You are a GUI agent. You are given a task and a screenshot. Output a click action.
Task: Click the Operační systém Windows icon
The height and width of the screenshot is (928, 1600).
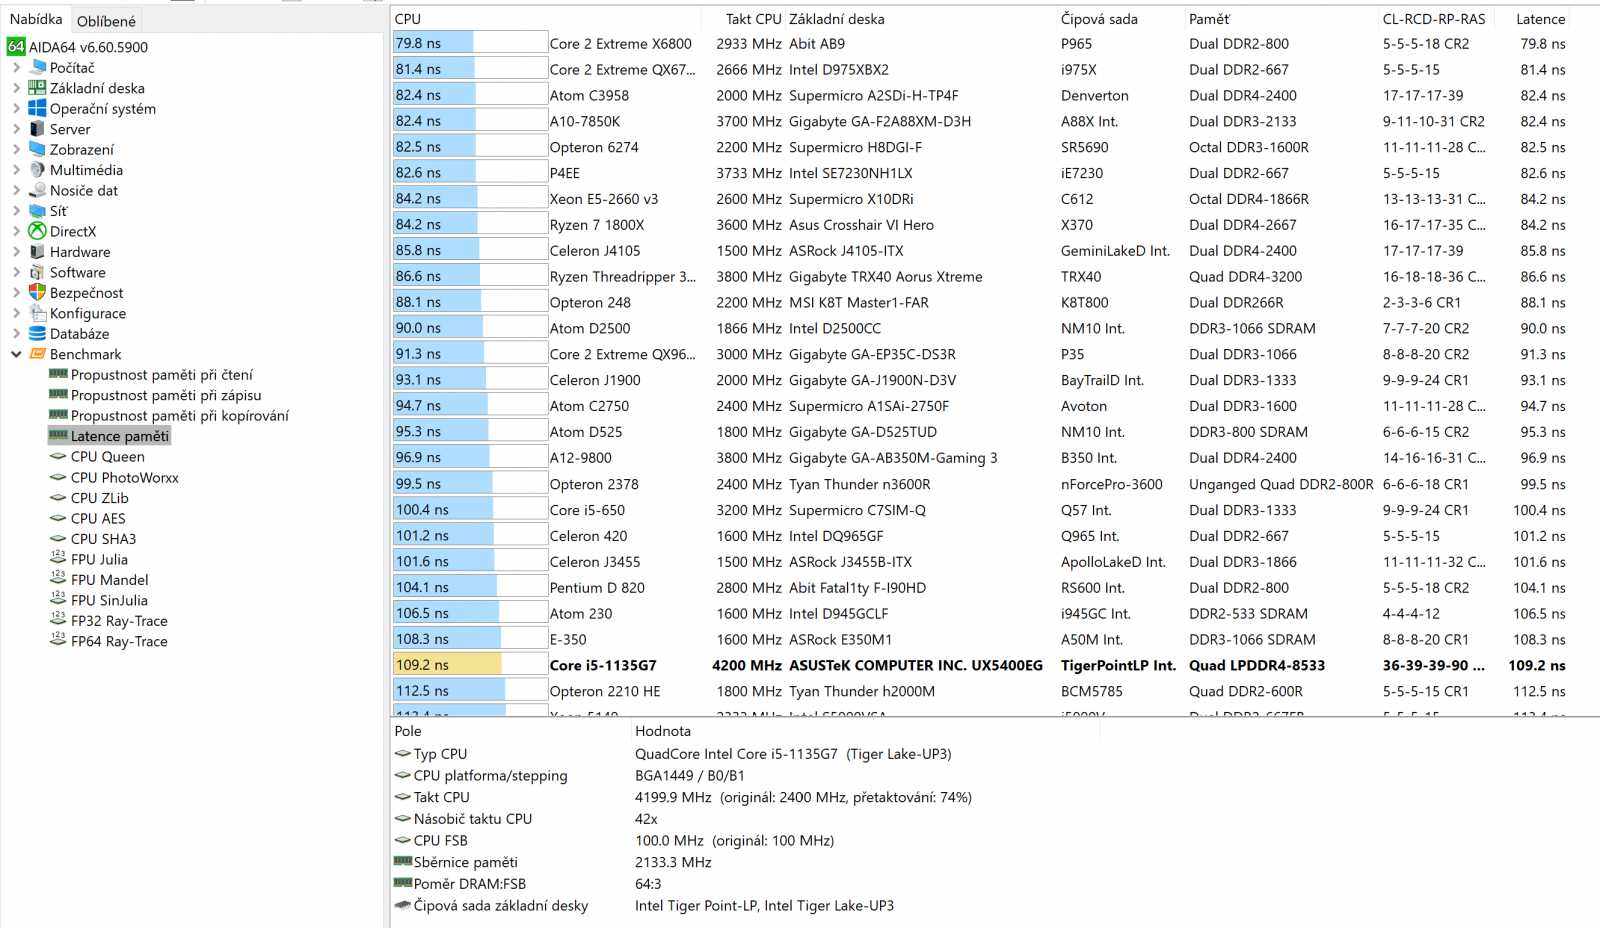[38, 108]
